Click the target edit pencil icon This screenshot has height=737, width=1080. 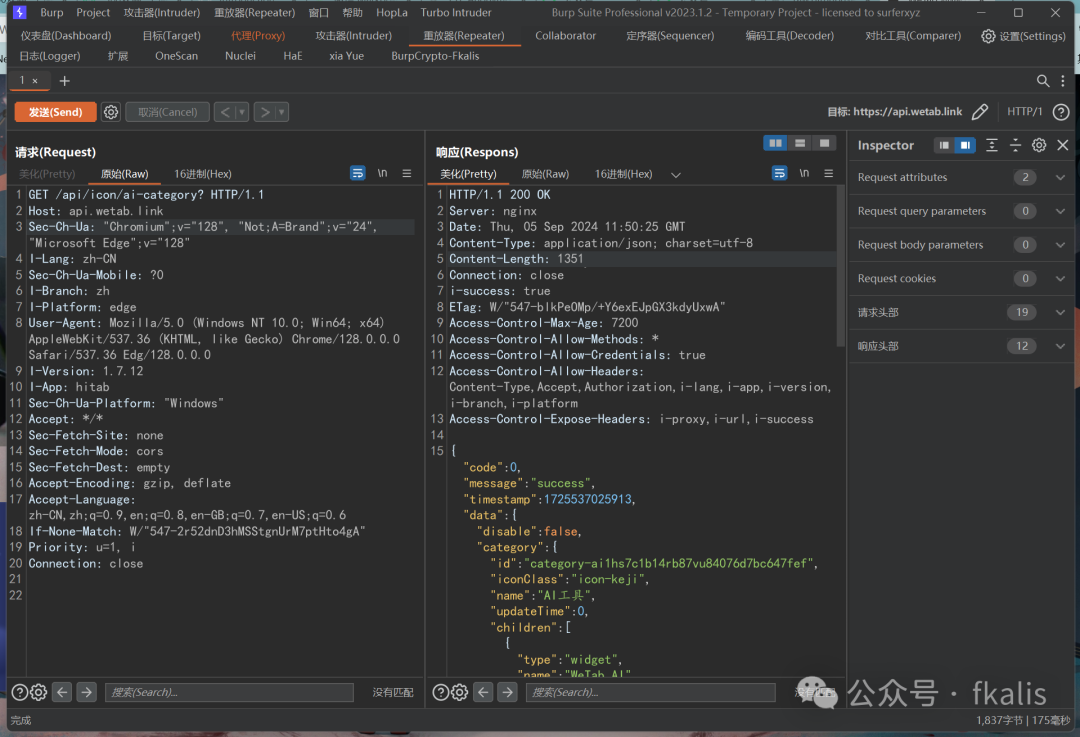point(980,112)
